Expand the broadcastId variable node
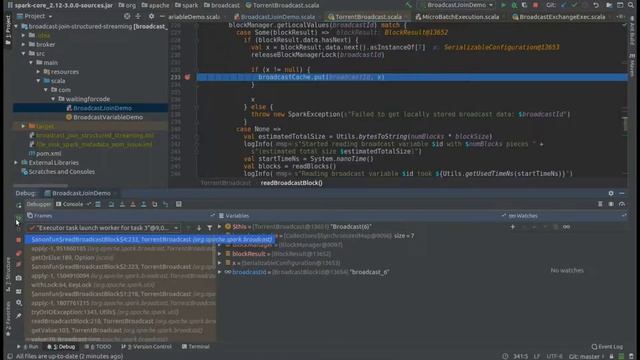Viewport: 640px width, 360px height. coord(220,272)
